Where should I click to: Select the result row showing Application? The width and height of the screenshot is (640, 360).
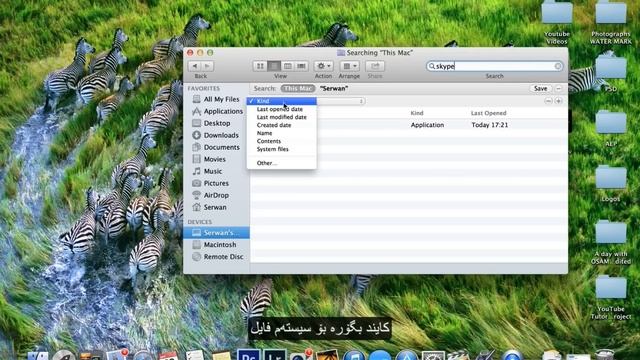[x=409, y=125]
